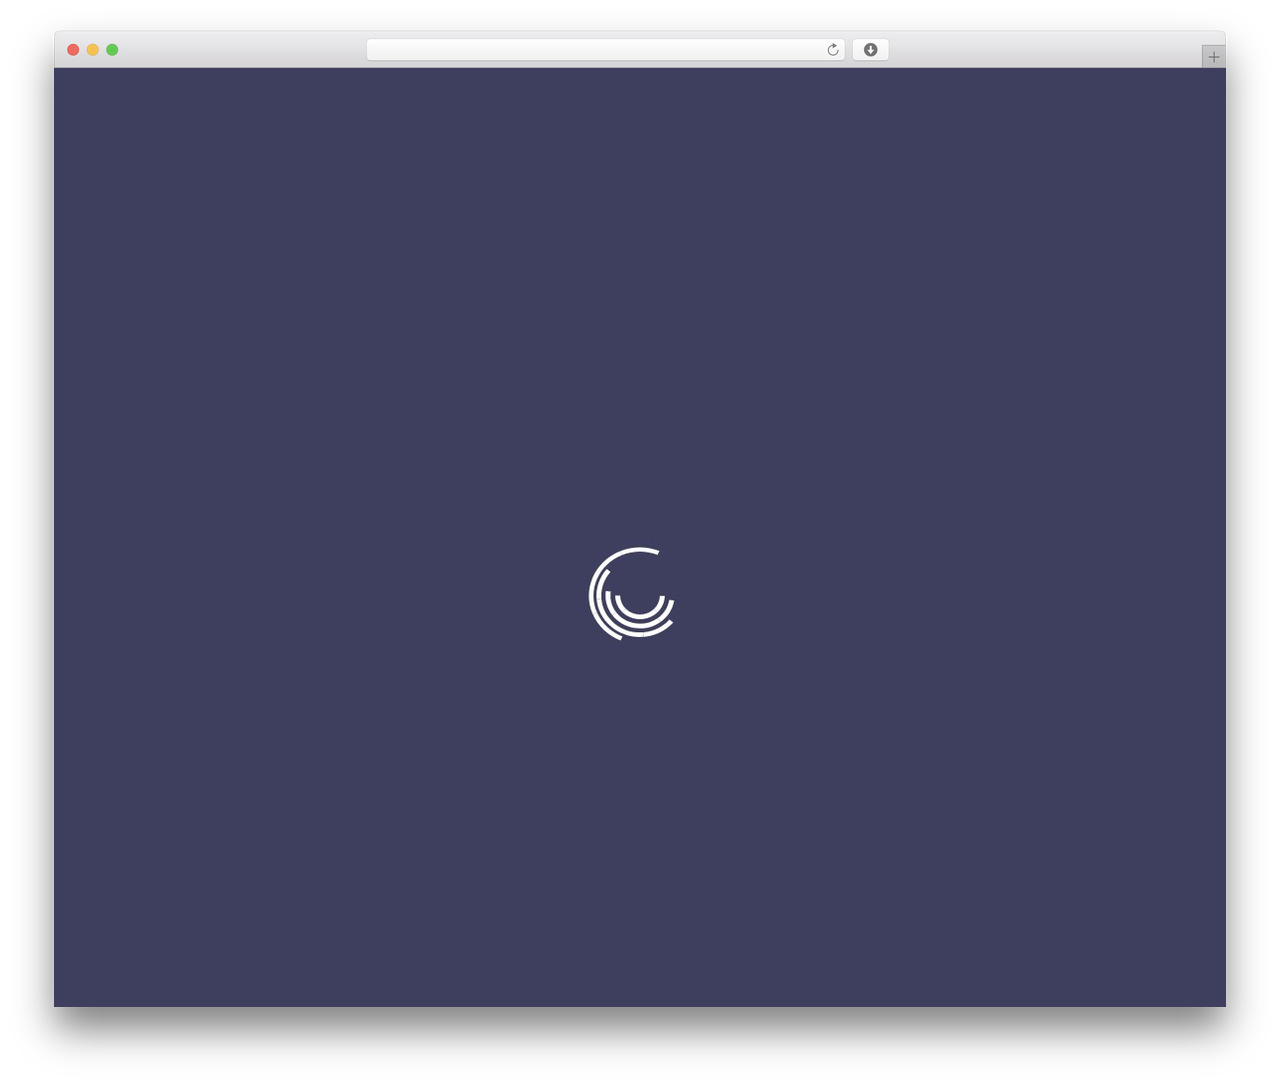Open the downloads button
This screenshot has width=1280, height=1084.
(x=870, y=50)
